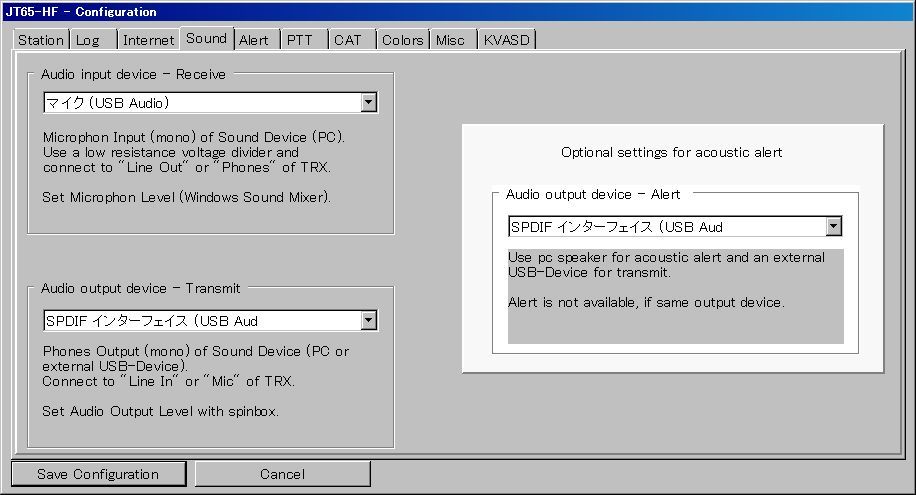The height and width of the screenshot is (495, 916).
Task: Expand the Receive input device dropdown arrow
Action: (368, 103)
